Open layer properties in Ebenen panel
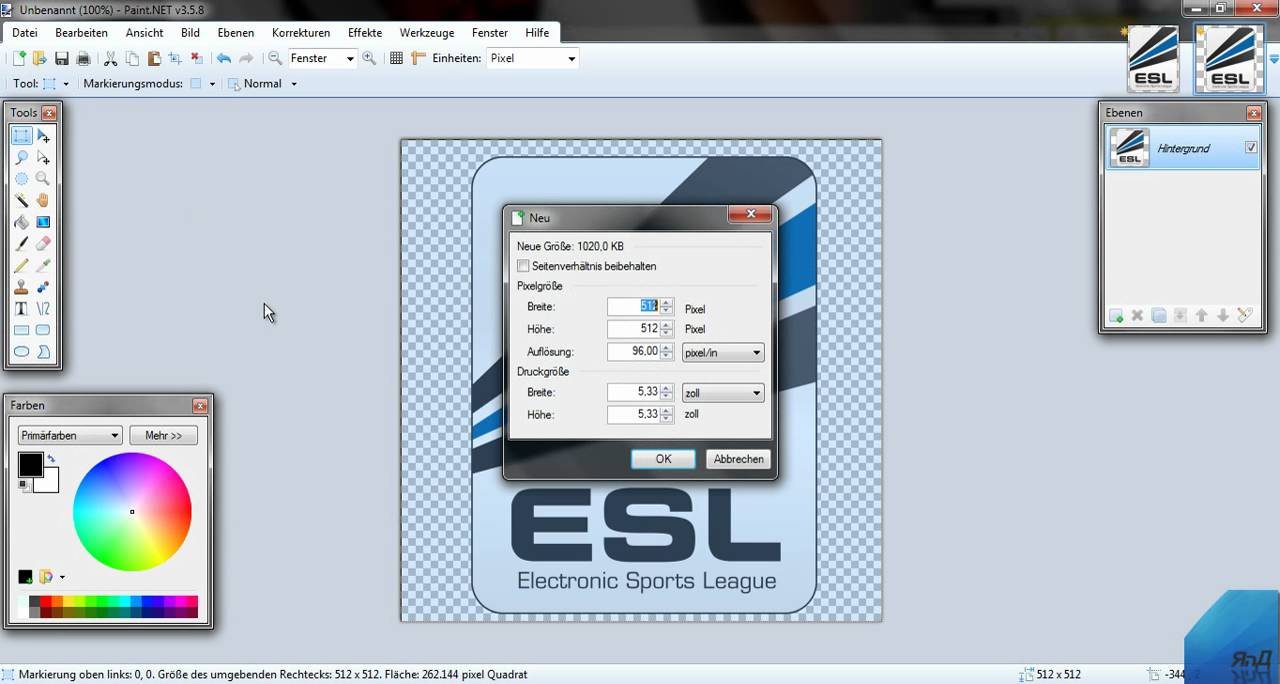The image size is (1280, 684). [1245, 315]
